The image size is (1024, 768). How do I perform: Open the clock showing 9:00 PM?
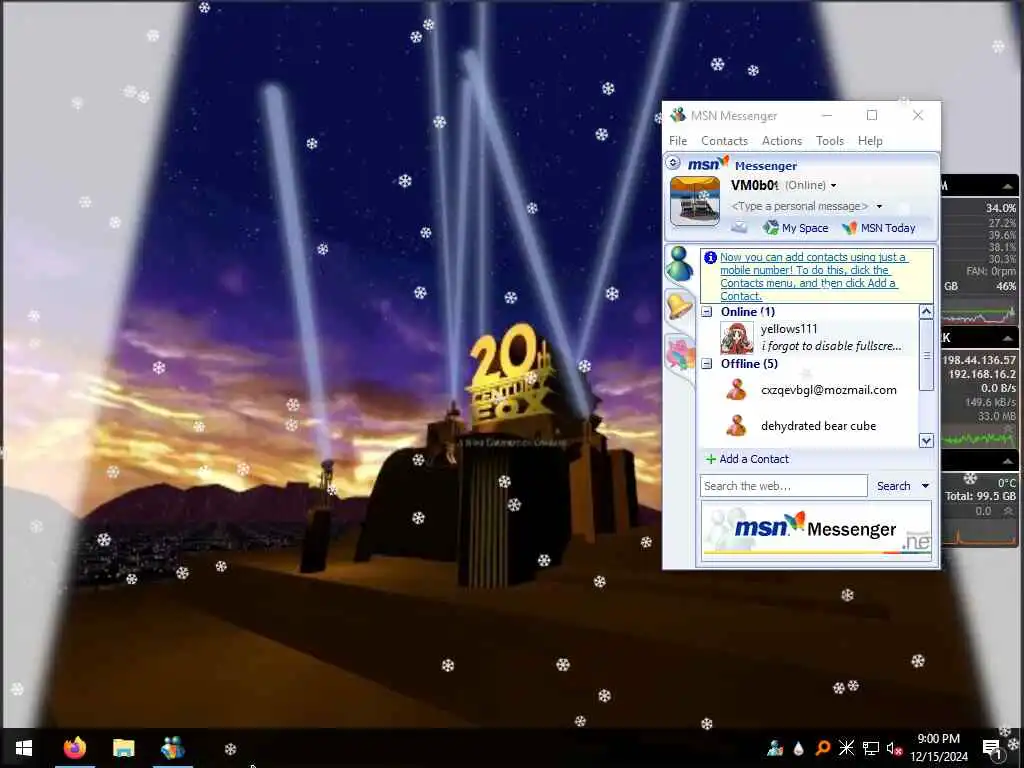tap(938, 748)
